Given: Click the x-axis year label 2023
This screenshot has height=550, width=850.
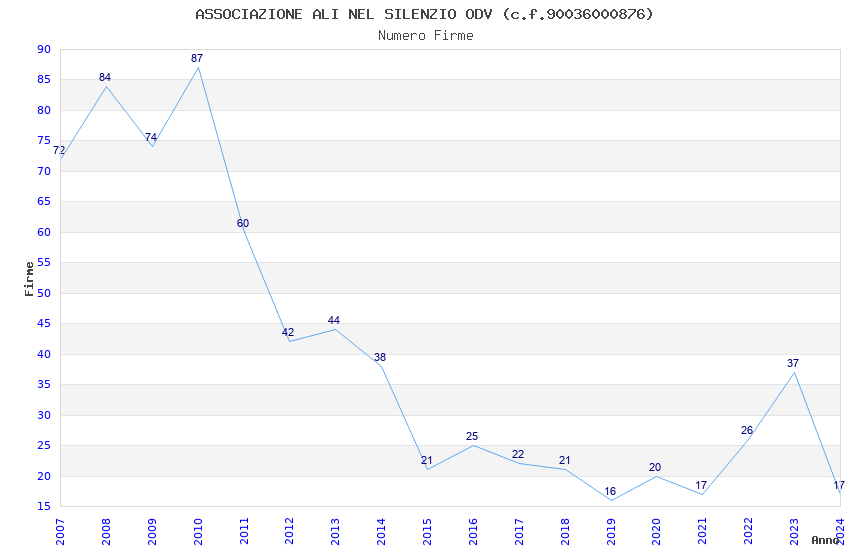Looking at the screenshot, I should pos(794,532).
